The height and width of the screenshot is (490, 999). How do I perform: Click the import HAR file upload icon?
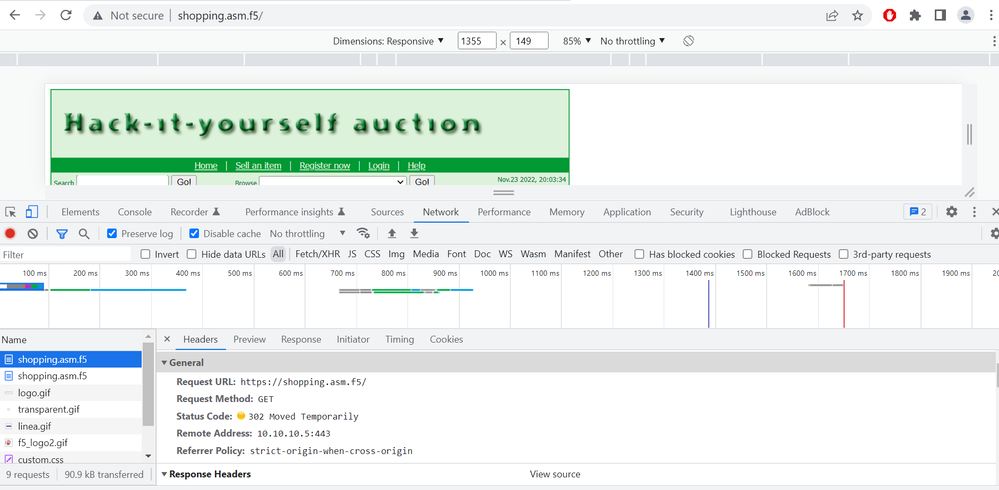coord(392,234)
